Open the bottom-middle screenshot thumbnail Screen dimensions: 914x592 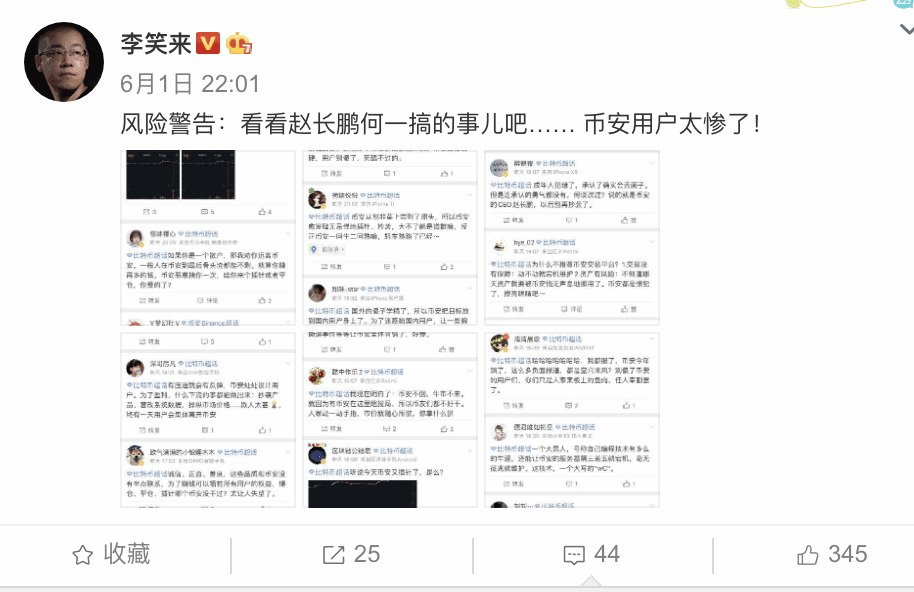[390, 420]
